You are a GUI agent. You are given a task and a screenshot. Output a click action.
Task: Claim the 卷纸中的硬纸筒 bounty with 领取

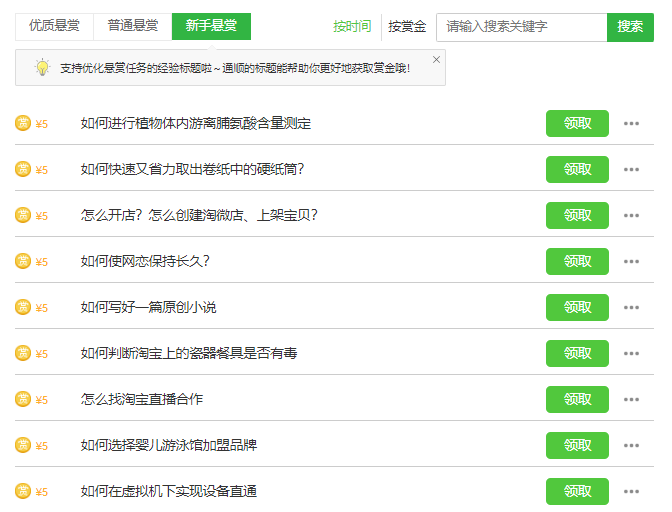coord(577,169)
